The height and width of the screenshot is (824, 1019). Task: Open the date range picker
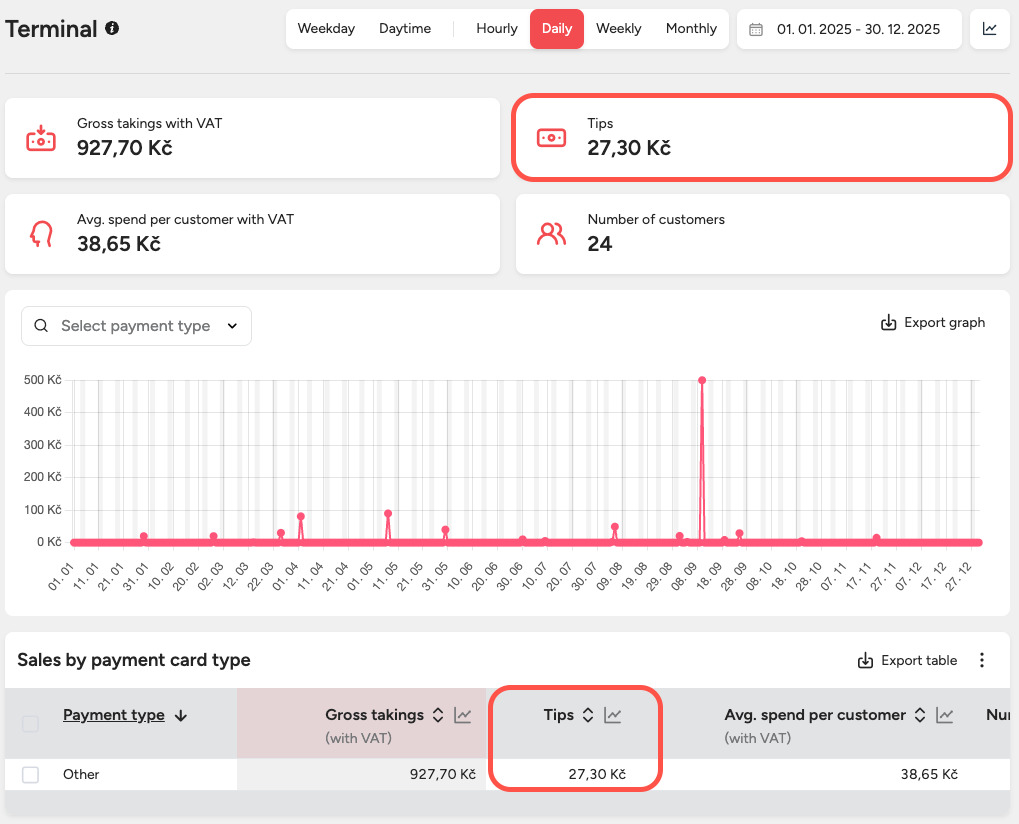849,29
